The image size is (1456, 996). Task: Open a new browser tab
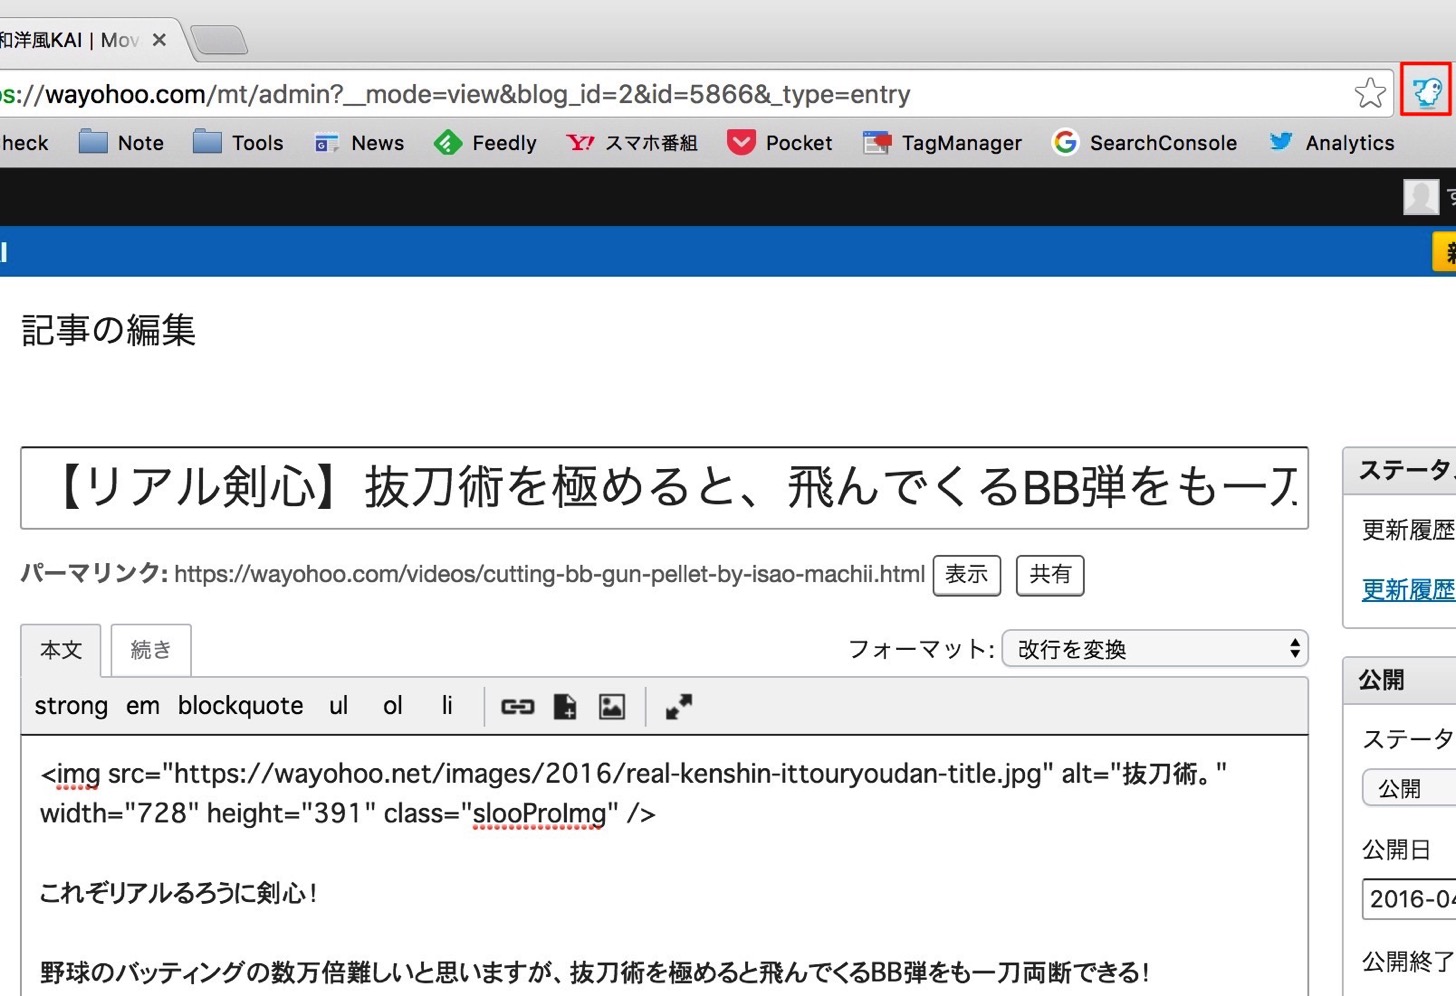[x=220, y=41]
